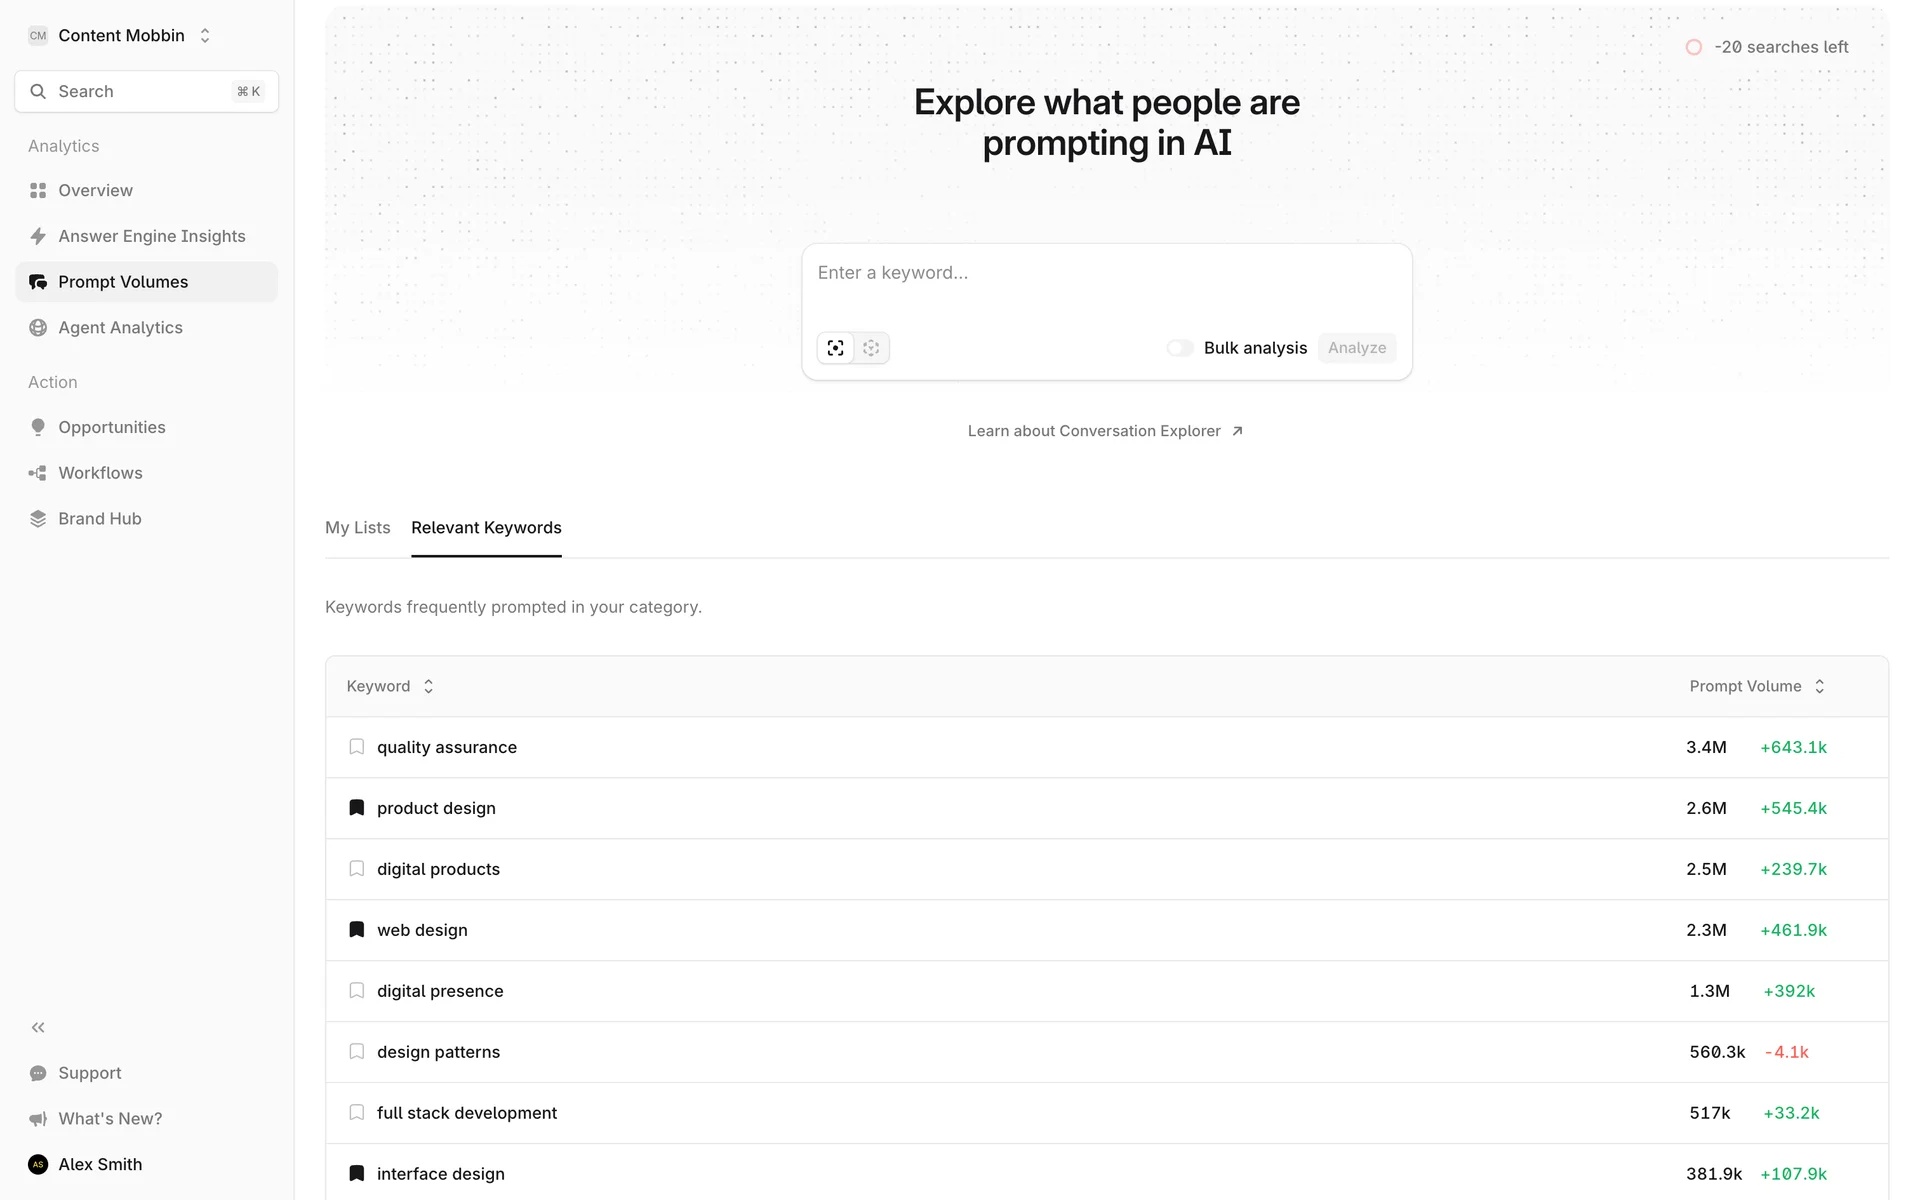
Task: Sort table by Keyword column
Action: coord(390,686)
